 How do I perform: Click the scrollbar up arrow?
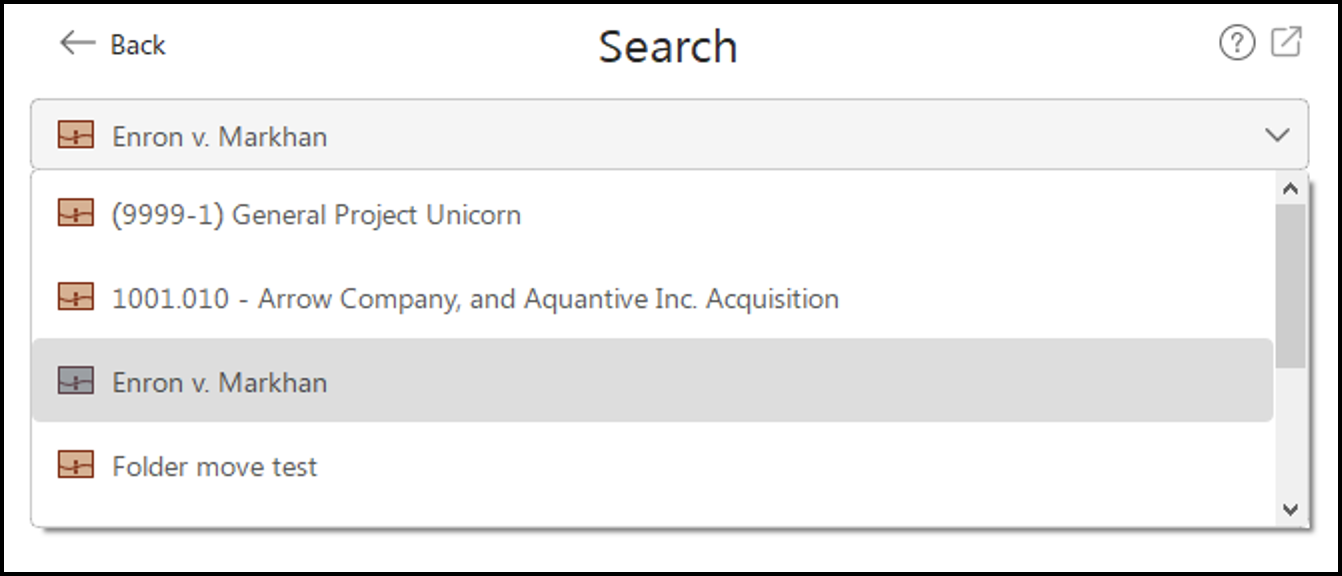1290,186
